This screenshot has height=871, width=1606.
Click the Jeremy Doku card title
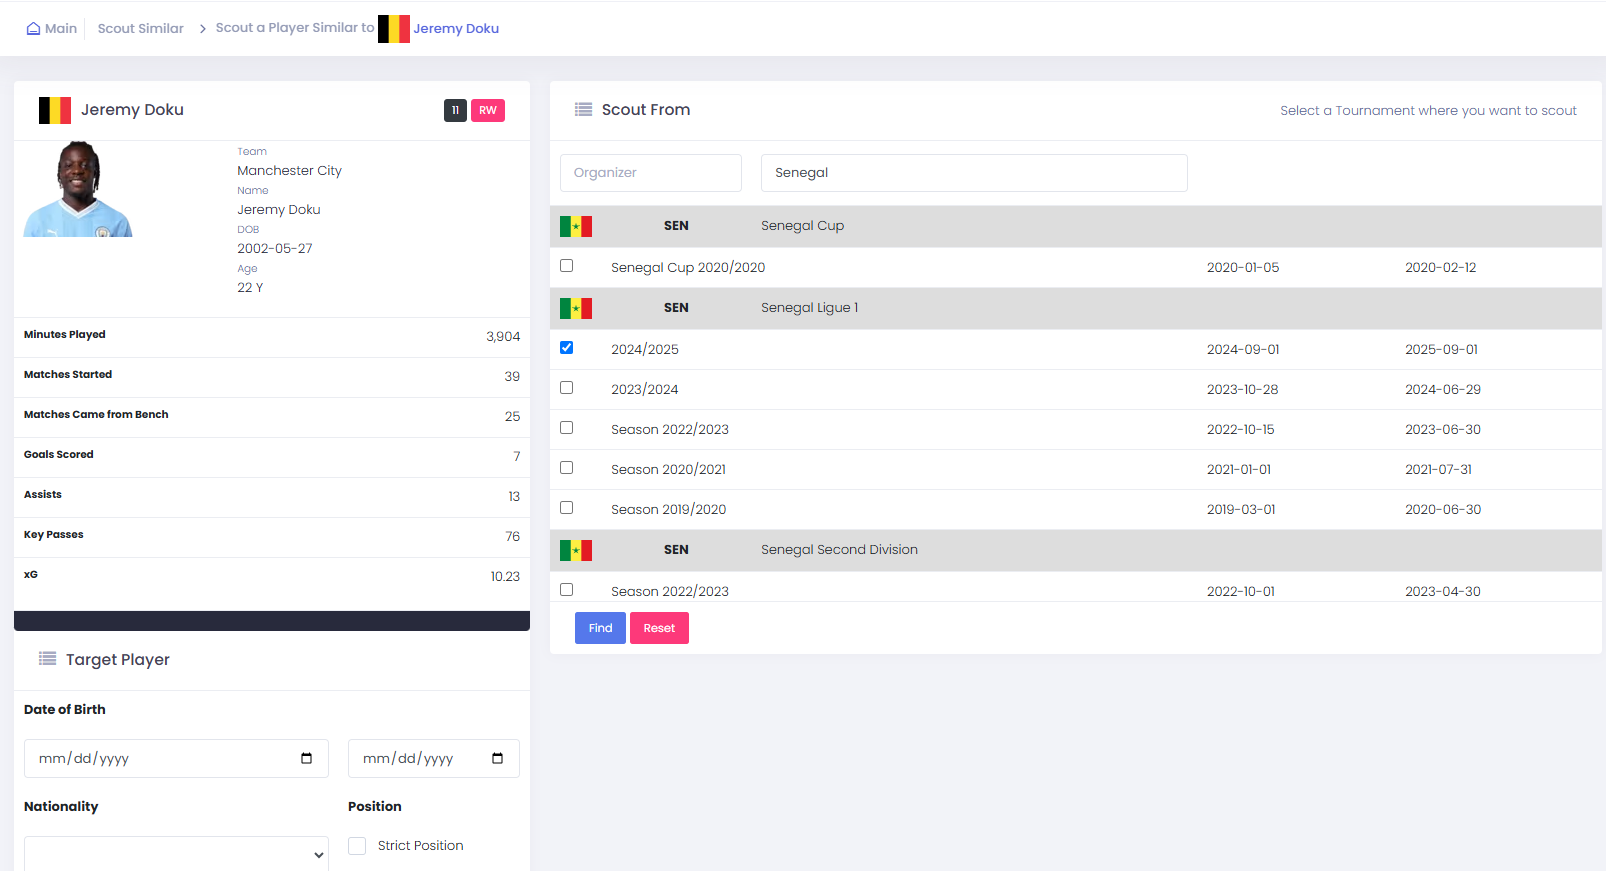point(132,110)
